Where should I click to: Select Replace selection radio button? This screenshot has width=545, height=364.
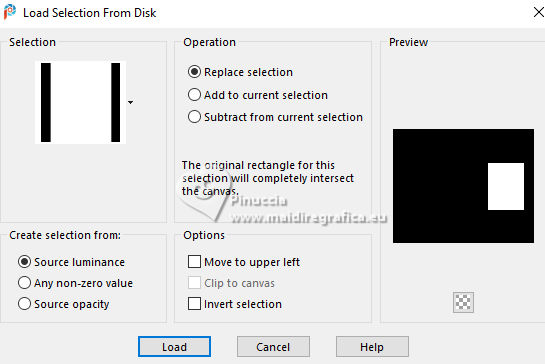[194, 72]
